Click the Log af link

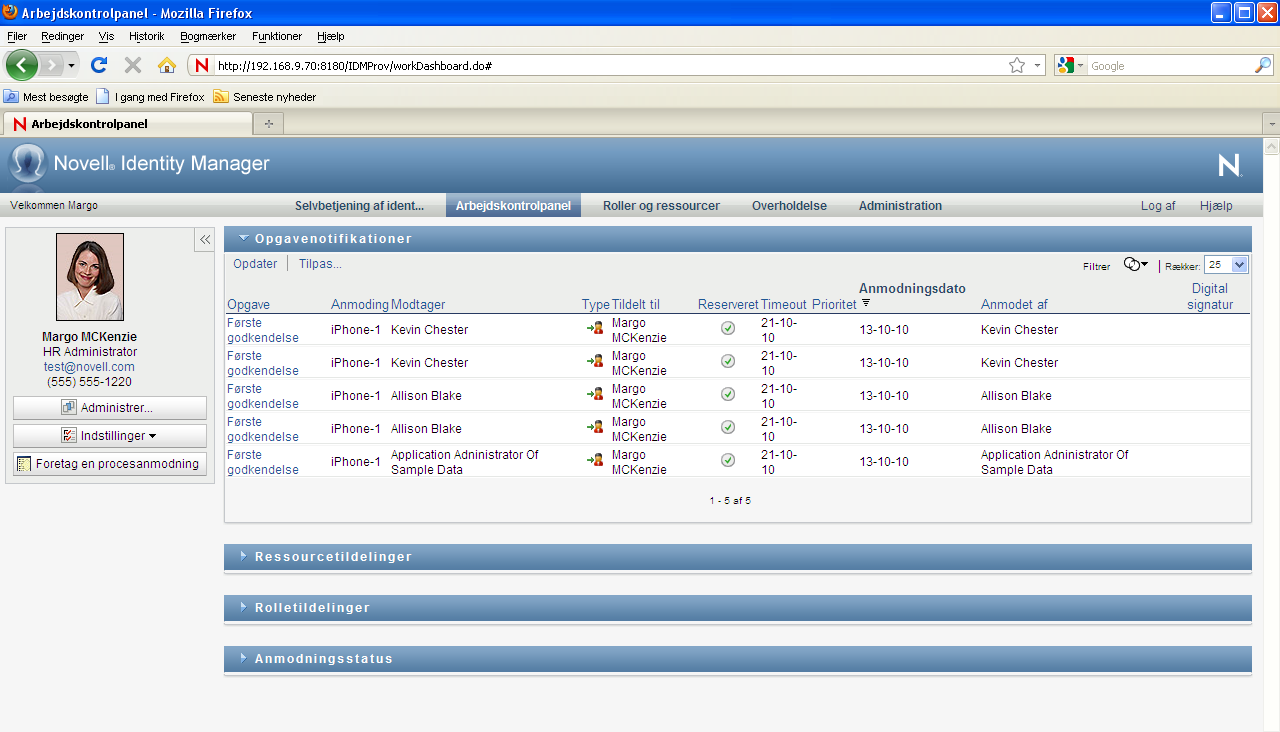pyautogui.click(x=1158, y=206)
